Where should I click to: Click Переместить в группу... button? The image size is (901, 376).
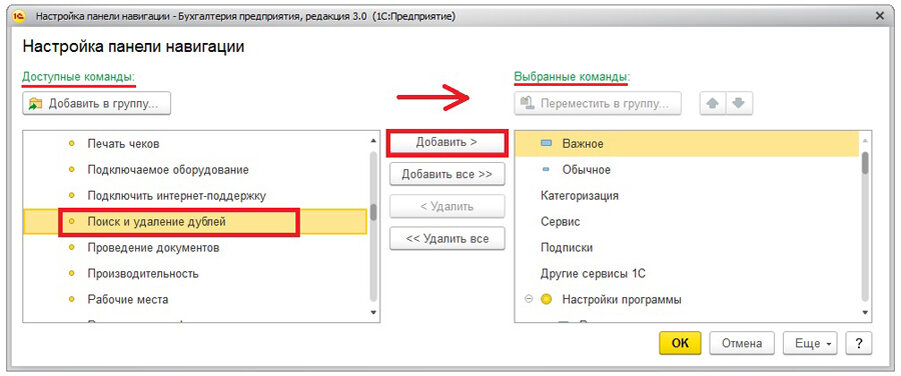(598, 103)
